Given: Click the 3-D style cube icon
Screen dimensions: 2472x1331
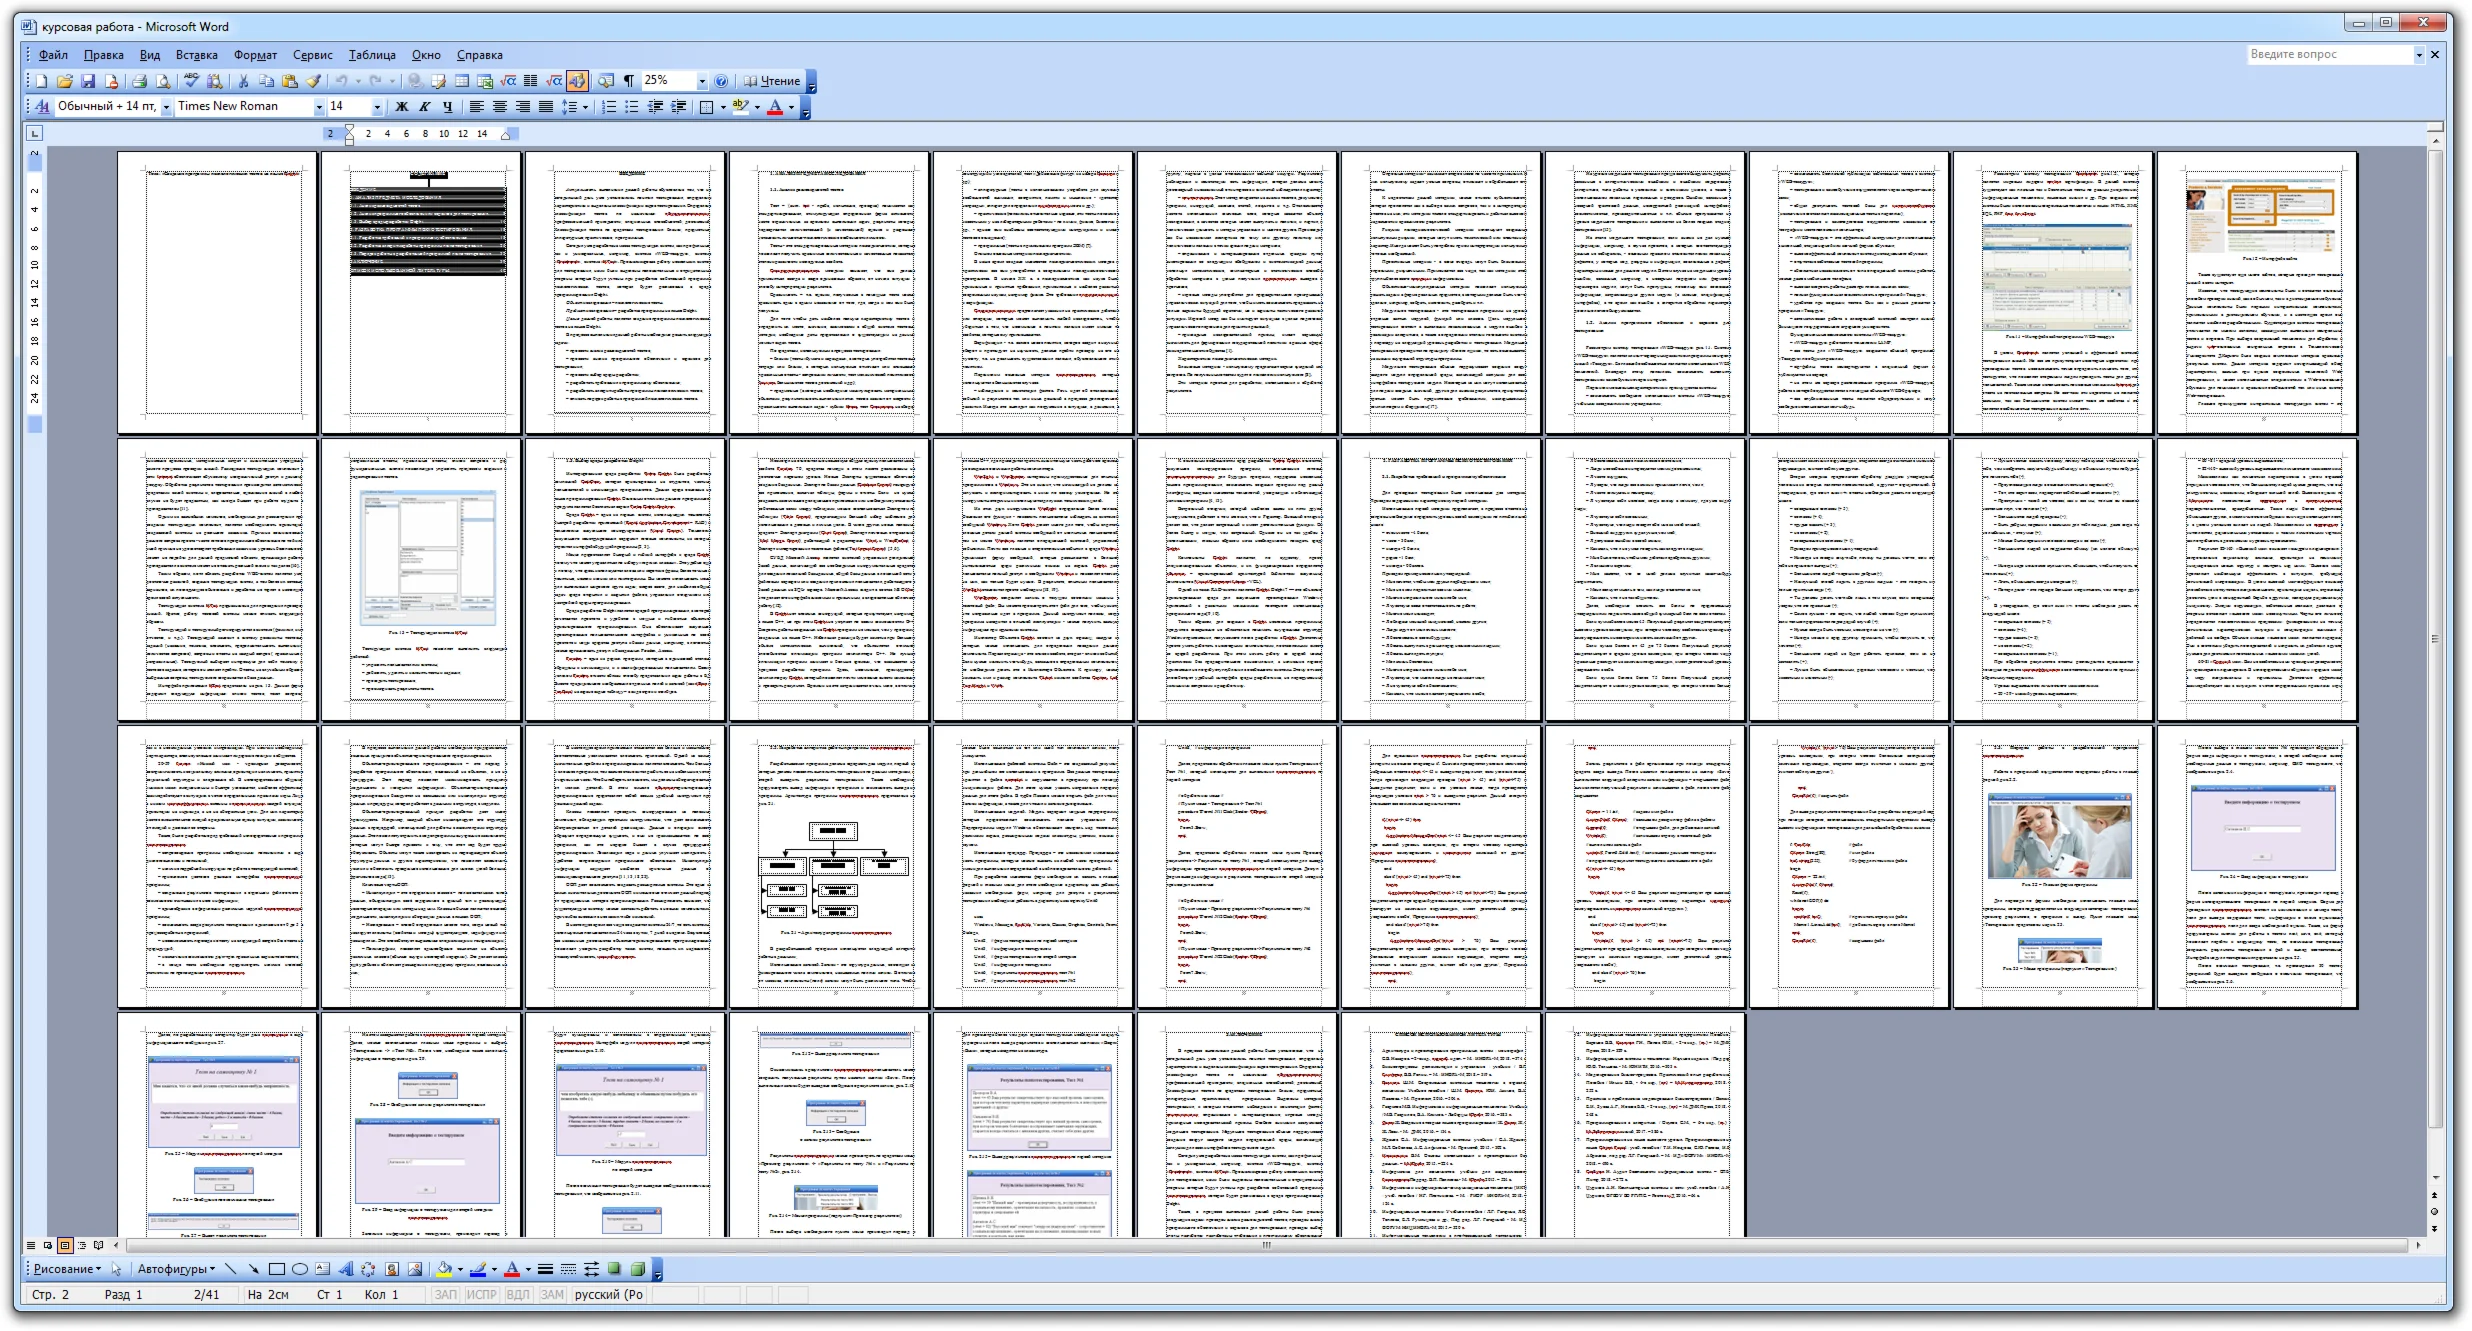Looking at the screenshot, I should [637, 1269].
